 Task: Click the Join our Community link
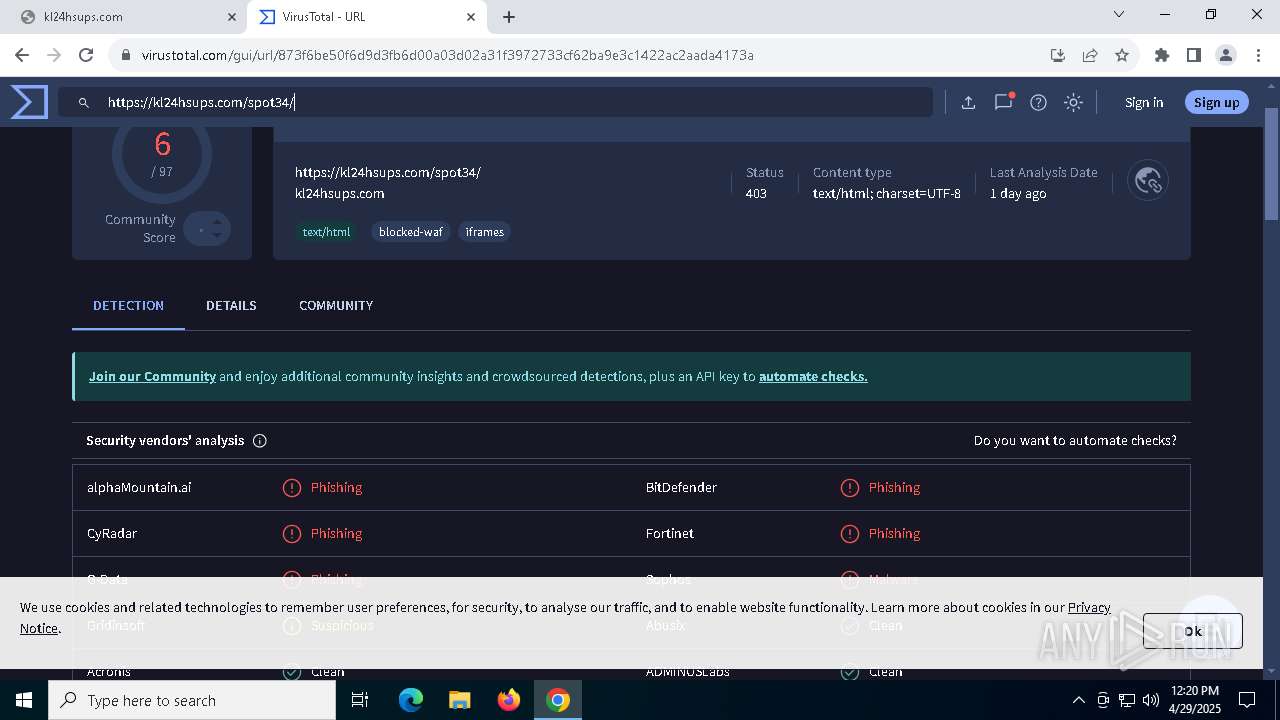point(152,377)
